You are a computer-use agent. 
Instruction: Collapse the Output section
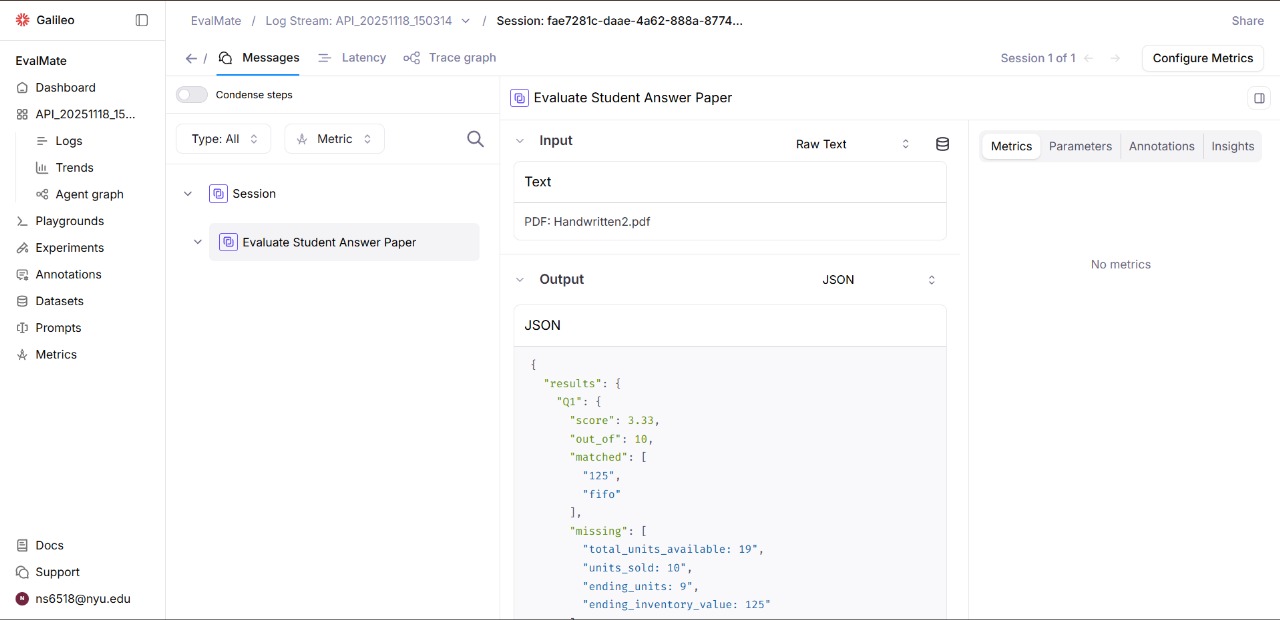tap(520, 280)
